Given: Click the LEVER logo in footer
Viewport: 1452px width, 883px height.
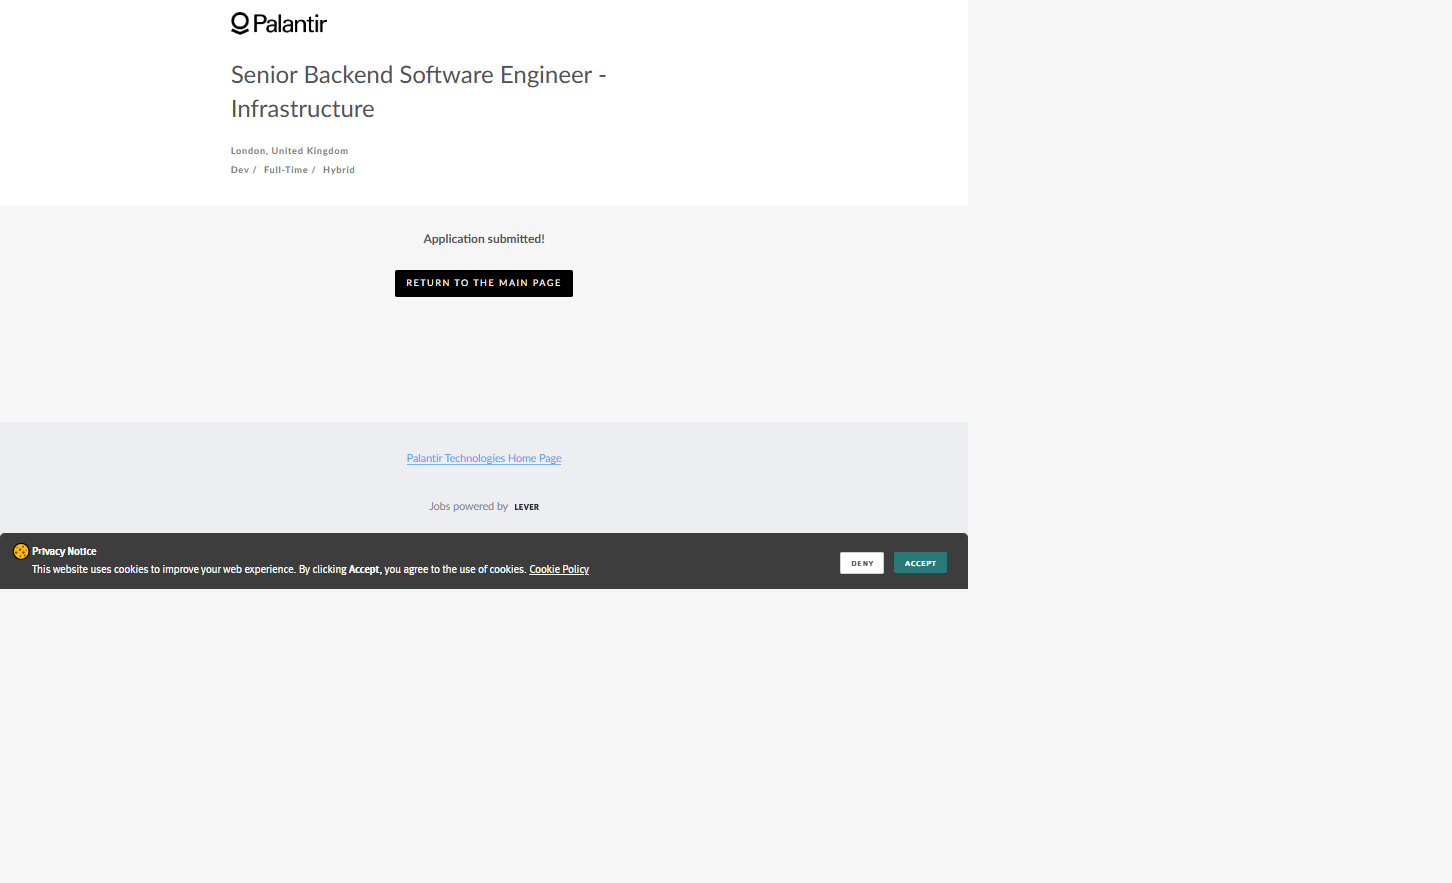Looking at the screenshot, I should click(x=526, y=507).
